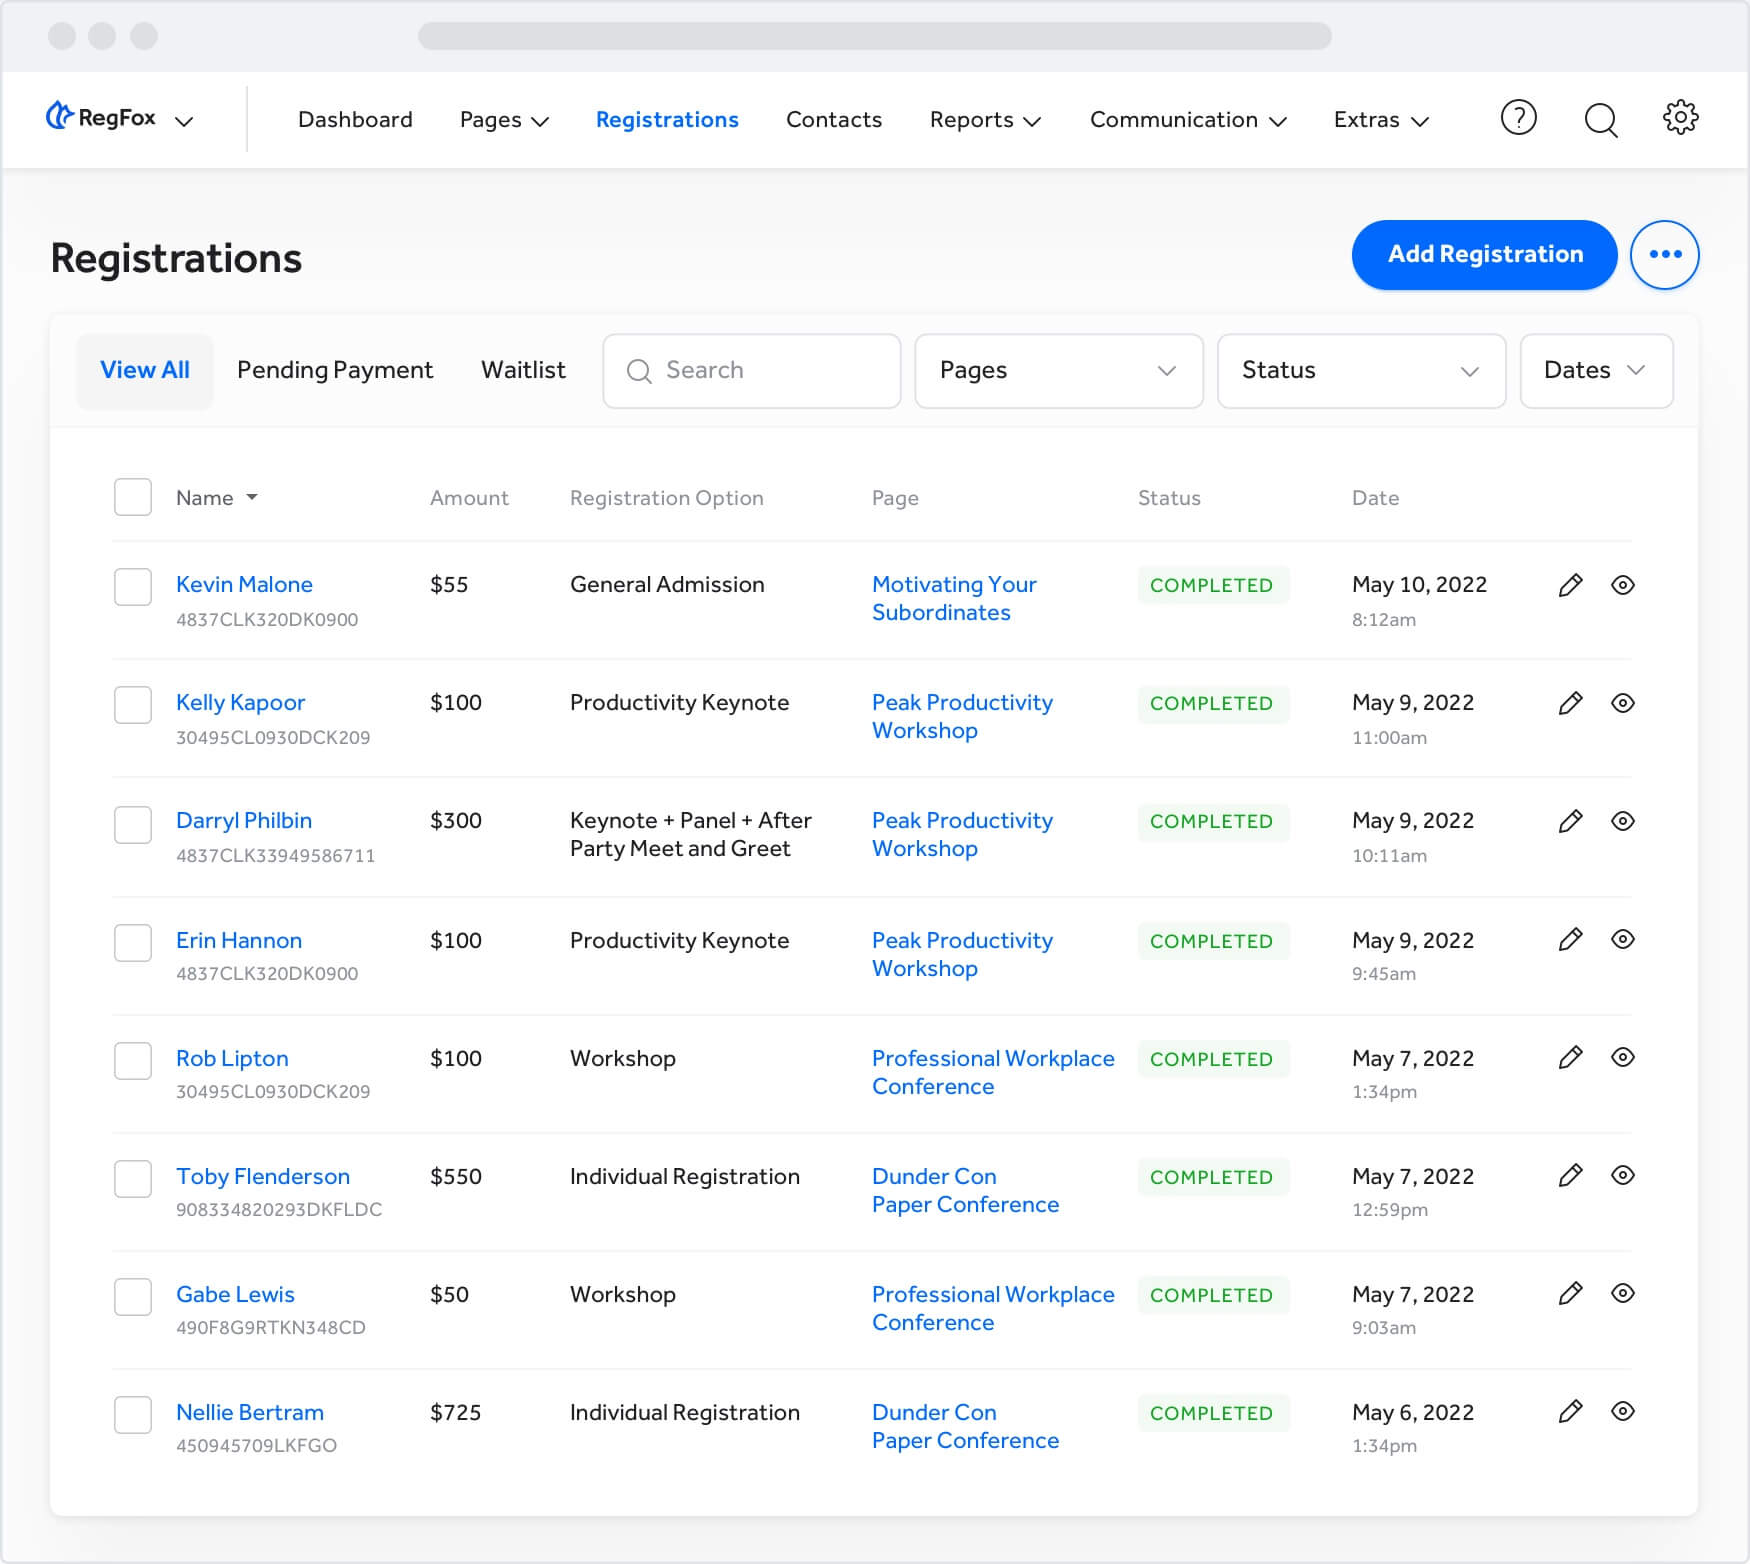The width and height of the screenshot is (1750, 1564).
Task: Edit Kevin Malone's registration with the pencil icon
Action: pos(1570,585)
